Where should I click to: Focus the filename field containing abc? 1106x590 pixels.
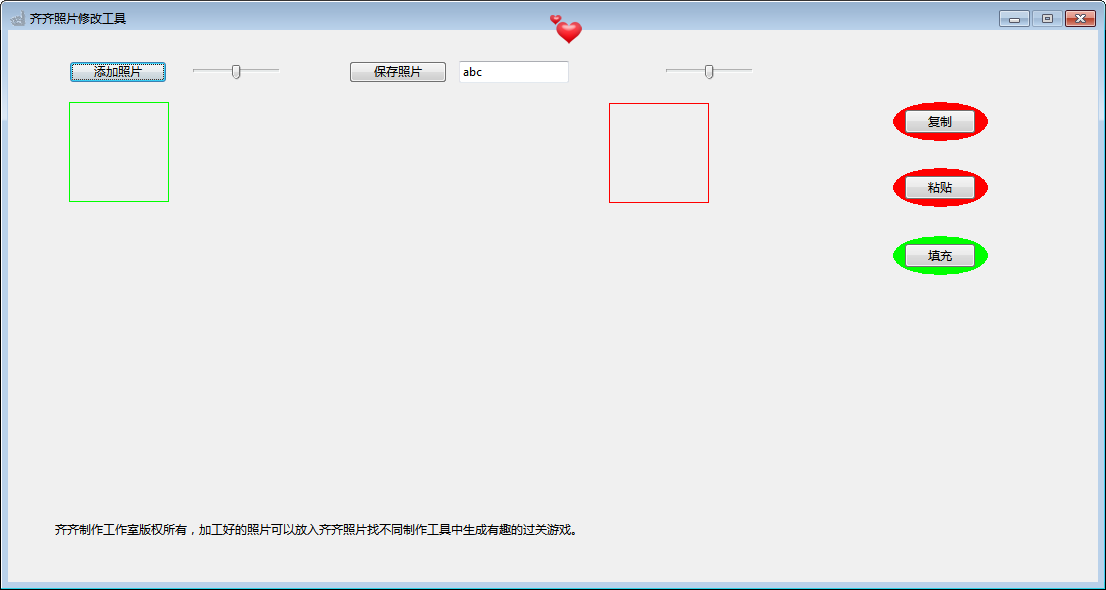(x=514, y=72)
